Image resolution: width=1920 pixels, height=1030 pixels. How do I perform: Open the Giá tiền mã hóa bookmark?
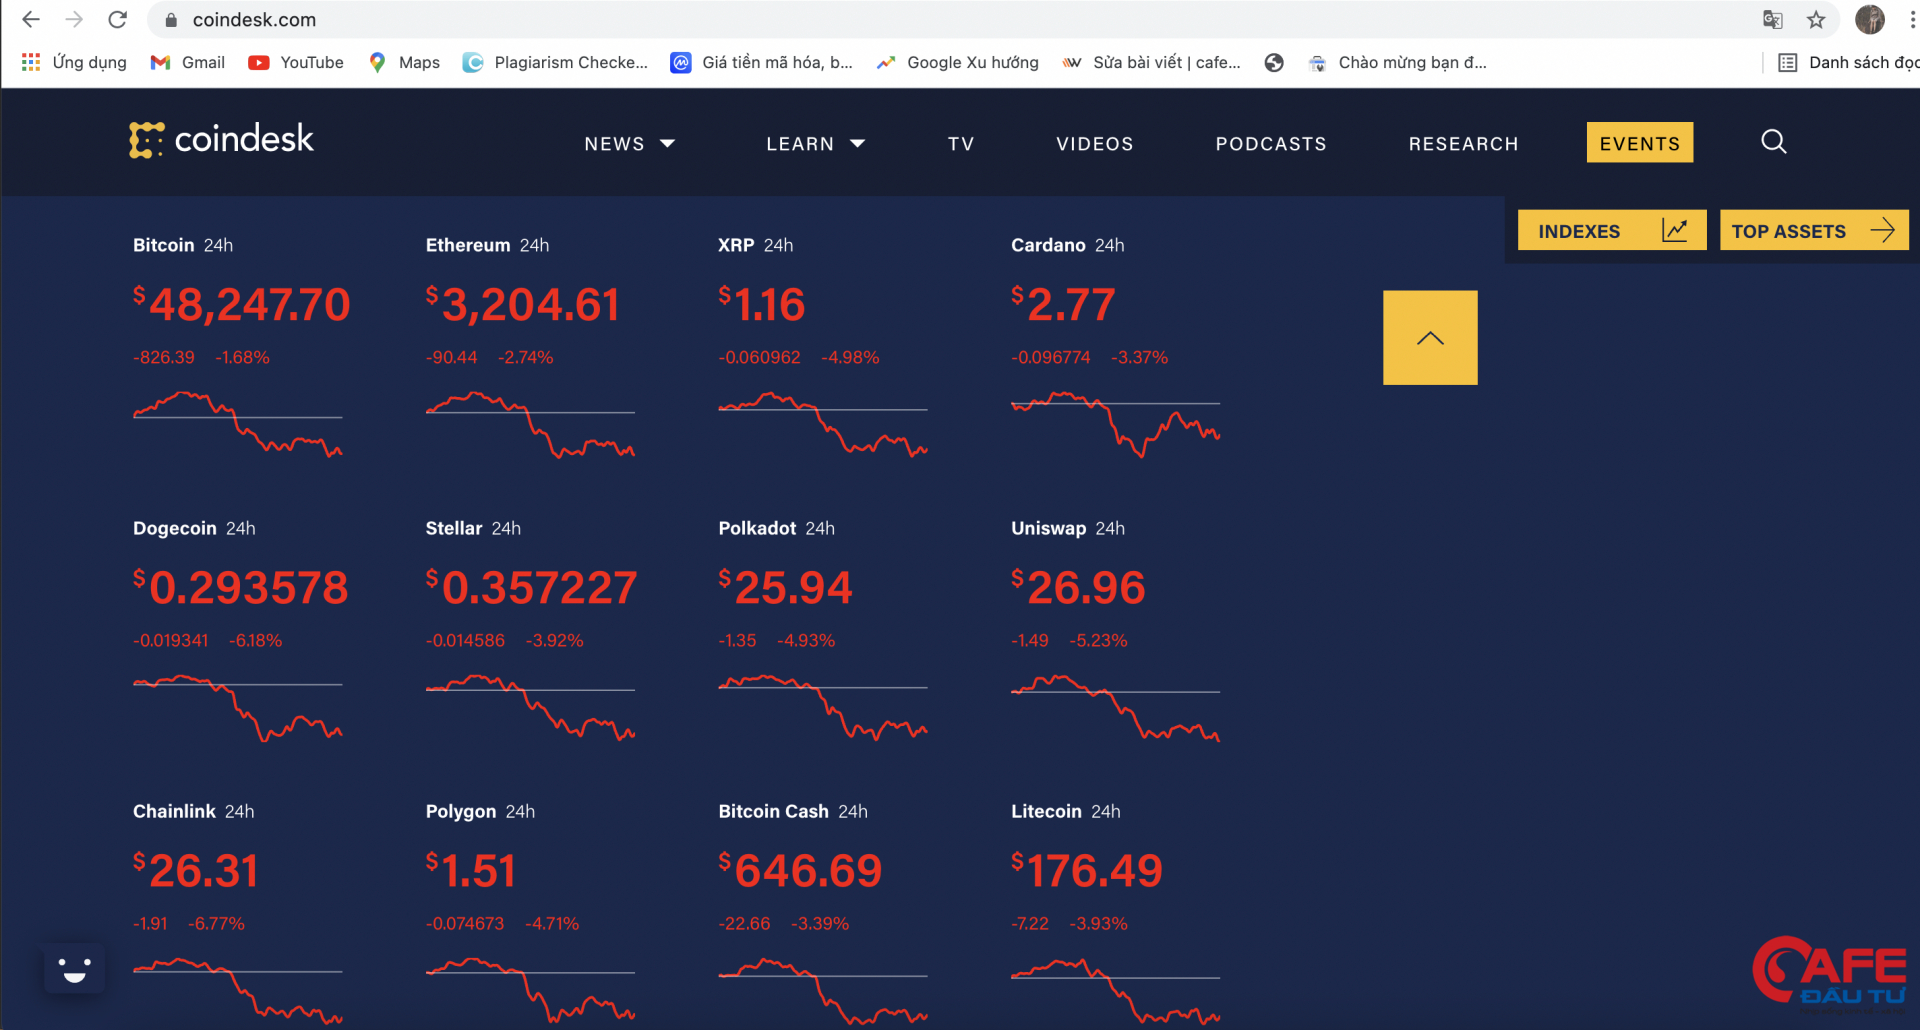[x=762, y=62]
